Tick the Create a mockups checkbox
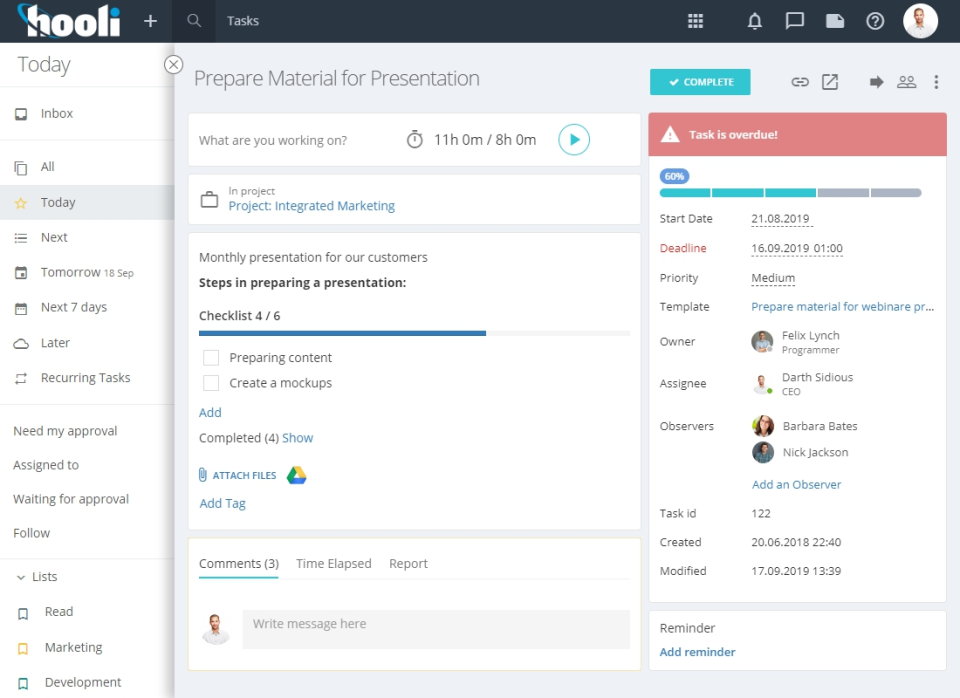Image resolution: width=960 pixels, height=698 pixels. click(x=211, y=383)
